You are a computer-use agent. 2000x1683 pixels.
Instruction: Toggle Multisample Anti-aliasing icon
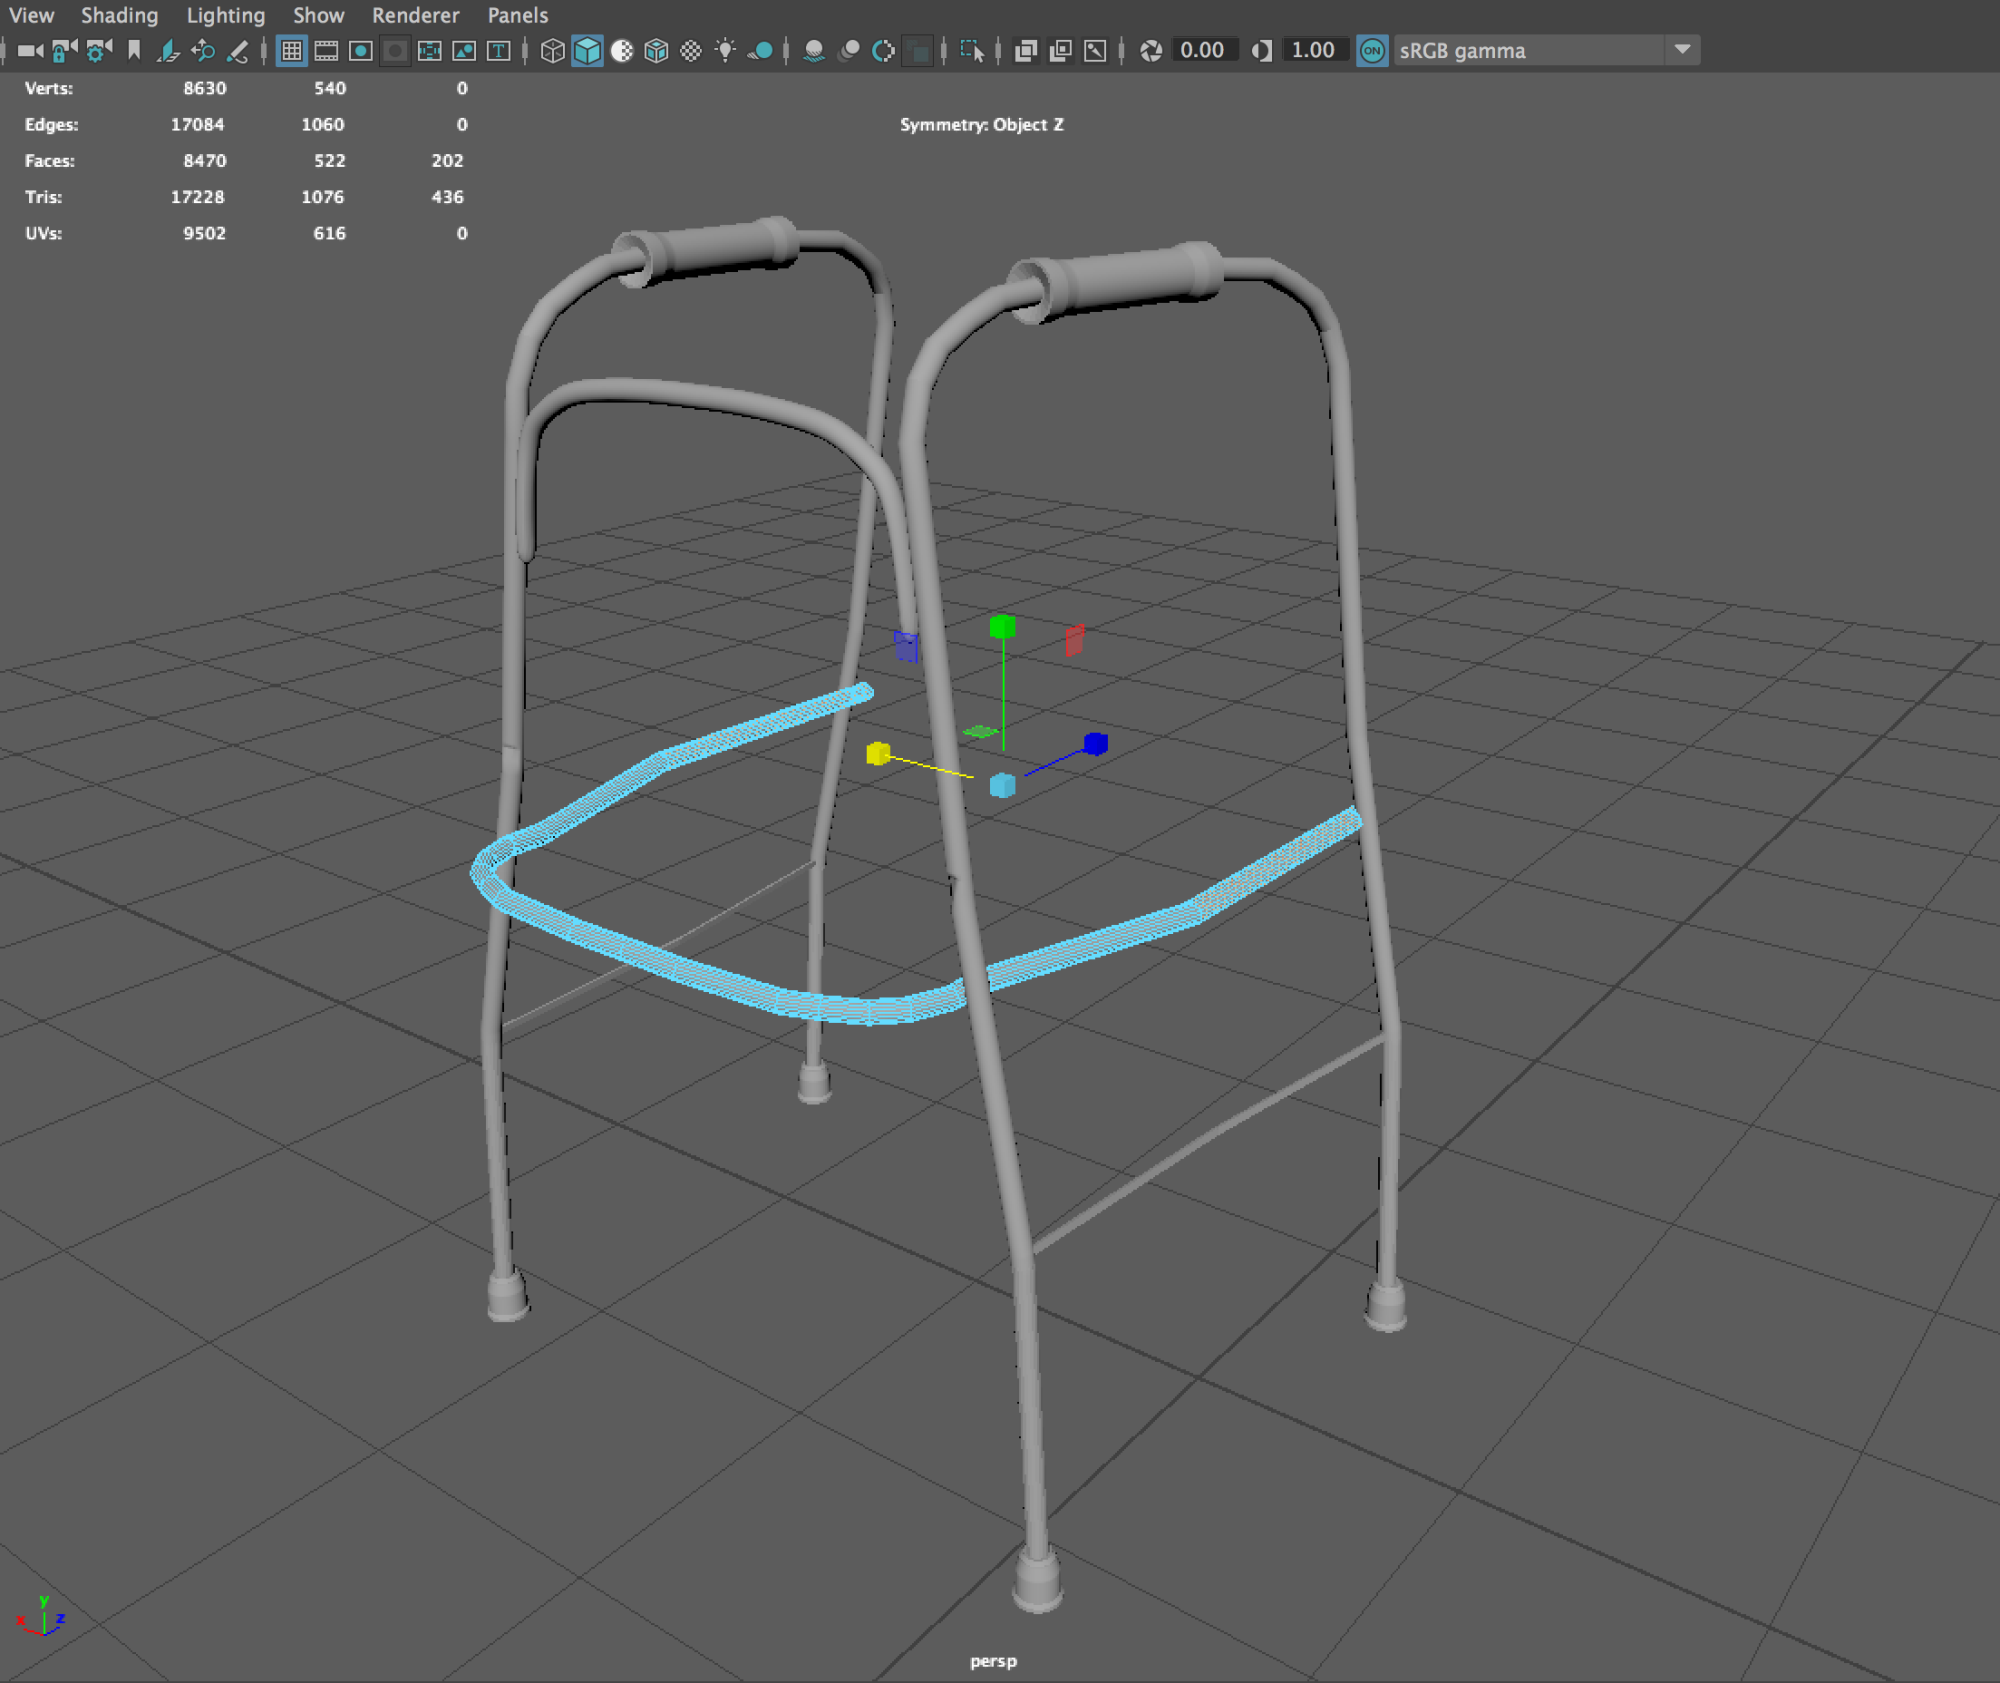[x=883, y=50]
